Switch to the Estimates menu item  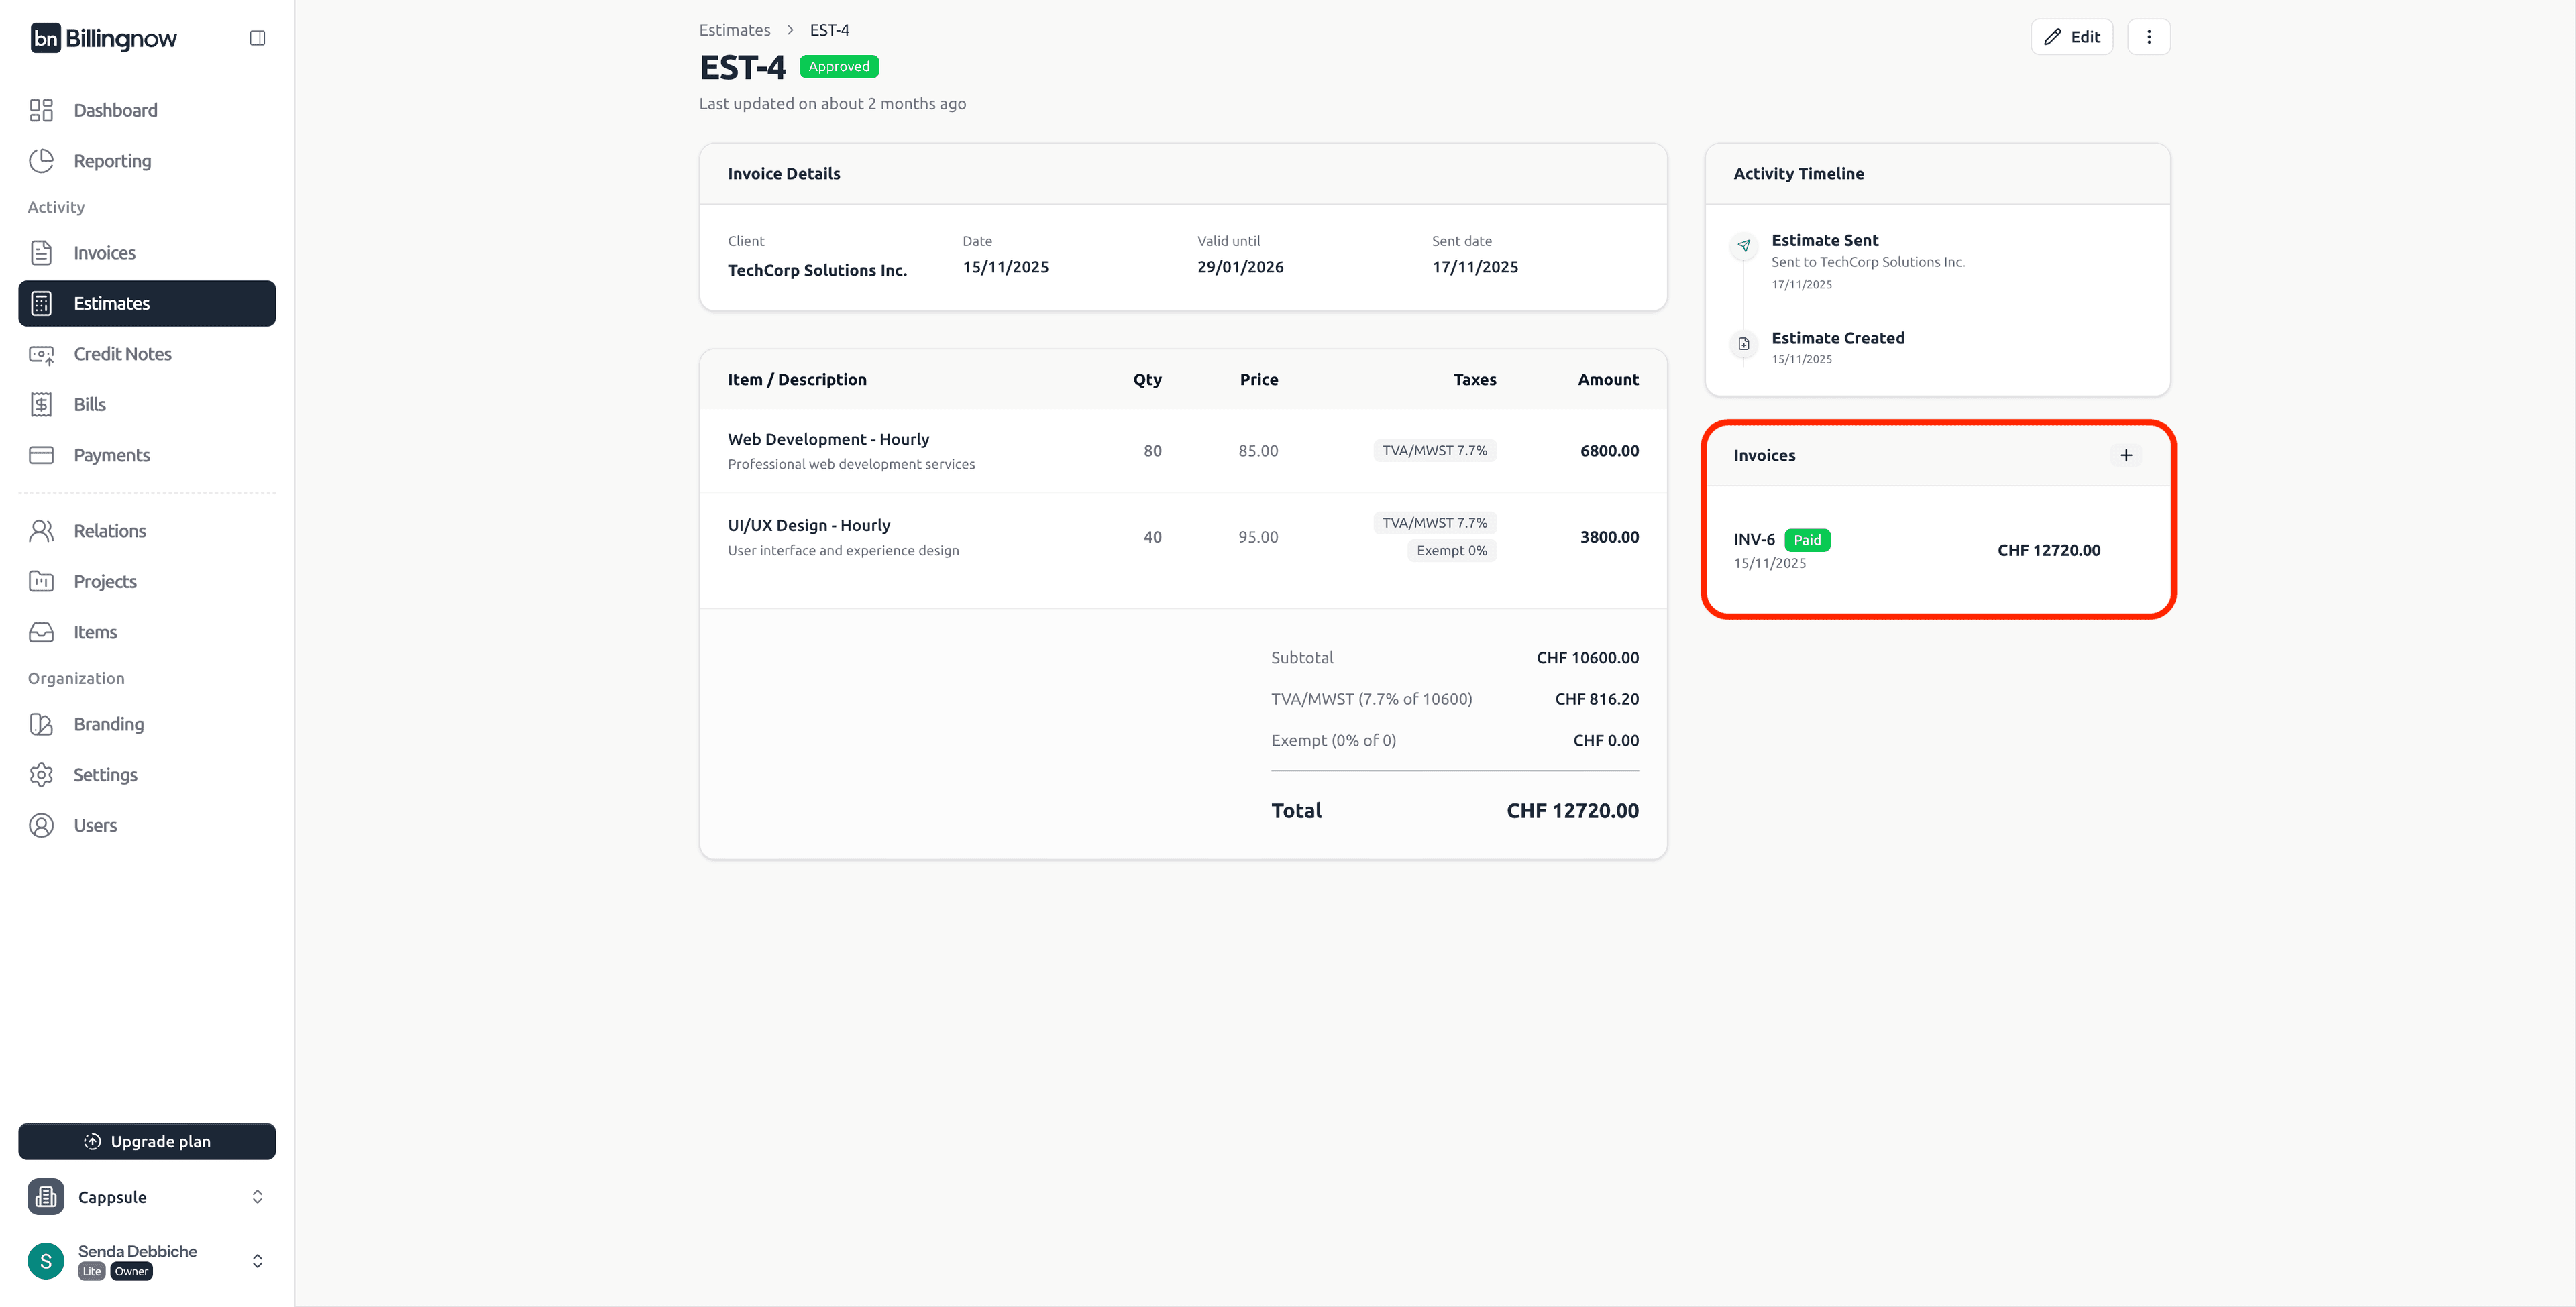[x=111, y=303]
